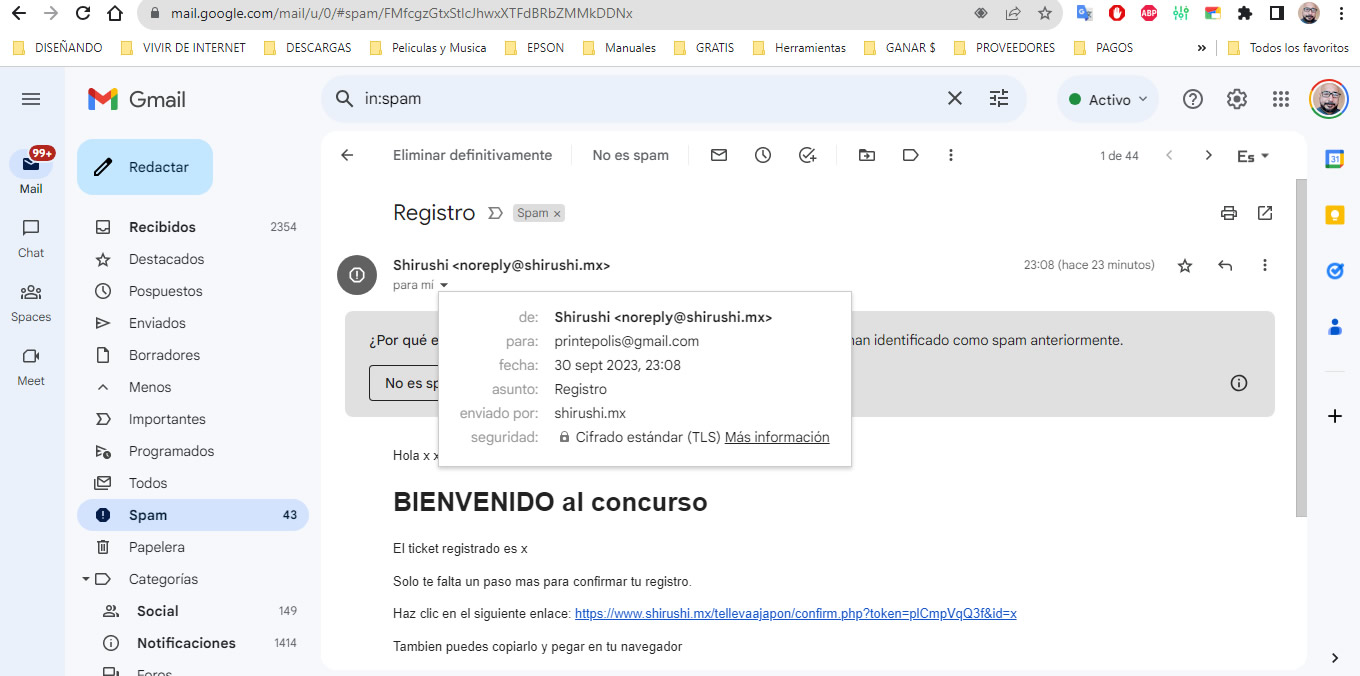The width and height of the screenshot is (1360, 676).
Task: Reply using the arrow icon
Action: 1225,265
